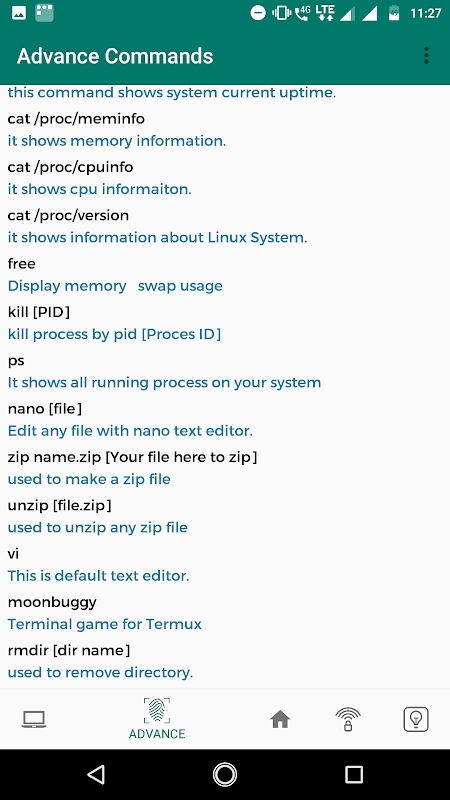Tap the moonbuggy command entry
Viewport: 450px width, 800px height.
click(52, 602)
